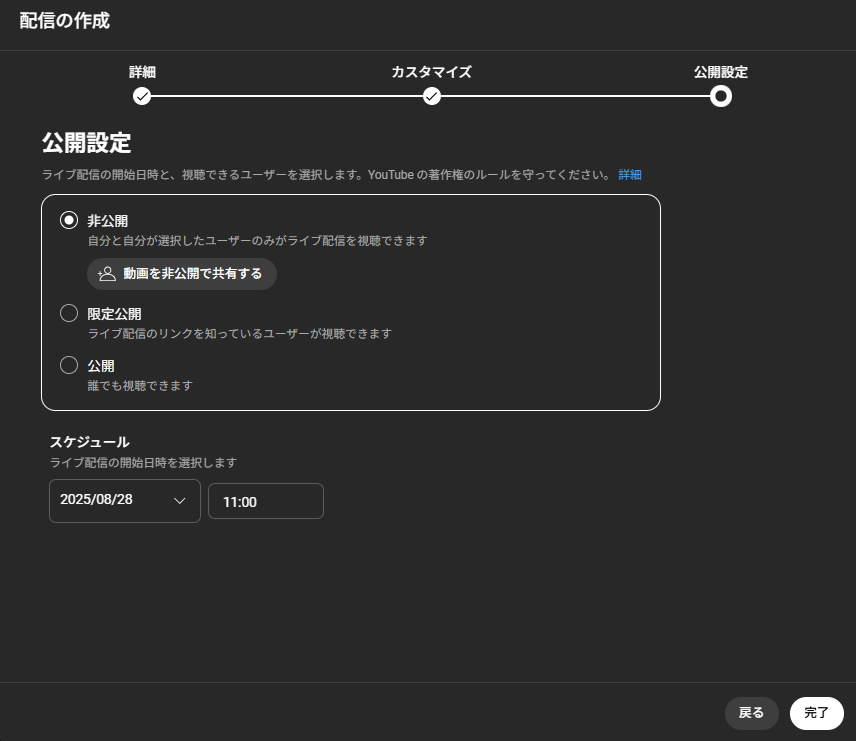The height and width of the screenshot is (741, 856).
Task: Click the 配信の作成 dialog title
Action: click(64, 21)
